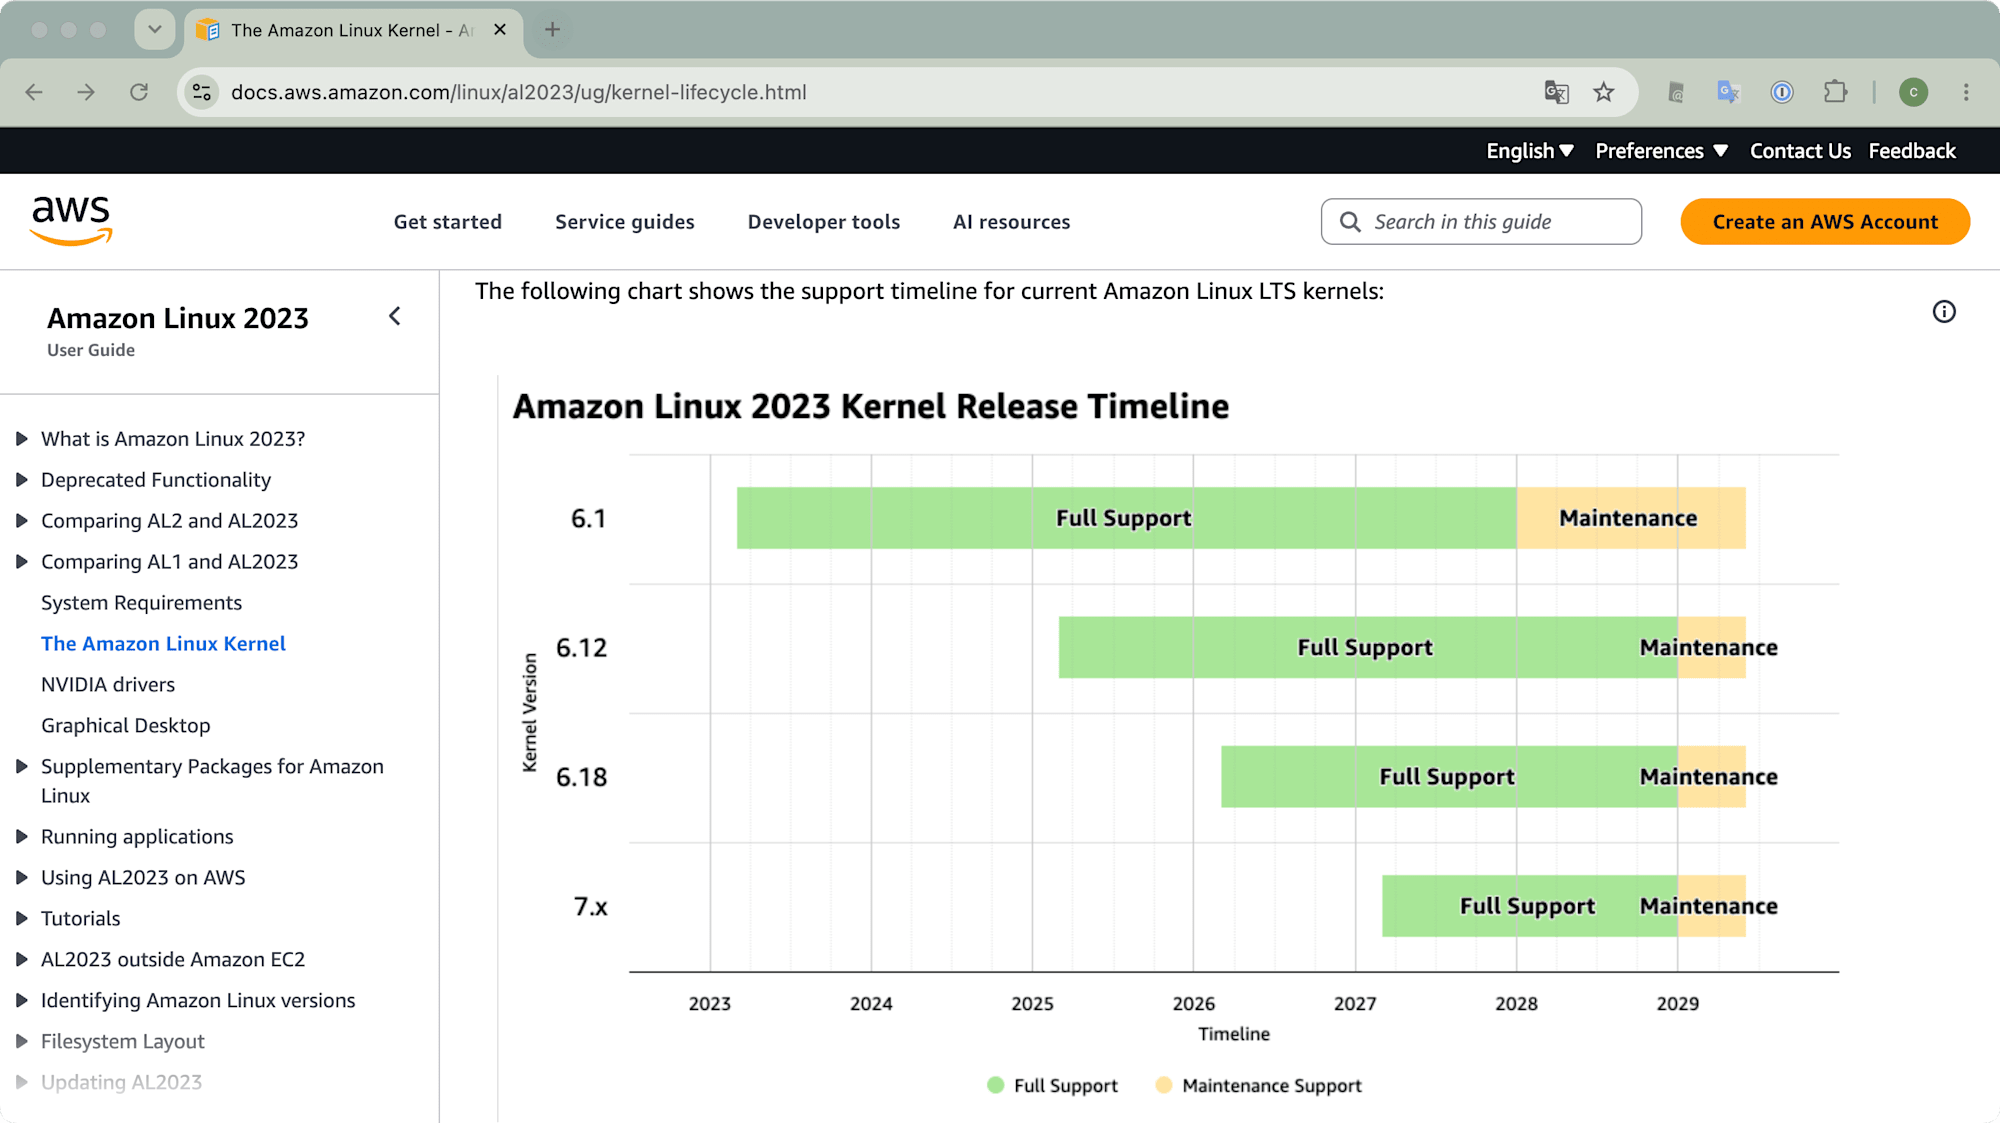This screenshot has width=2000, height=1123.
Task: Open the Google Translate page icon
Action: [x=1556, y=92]
